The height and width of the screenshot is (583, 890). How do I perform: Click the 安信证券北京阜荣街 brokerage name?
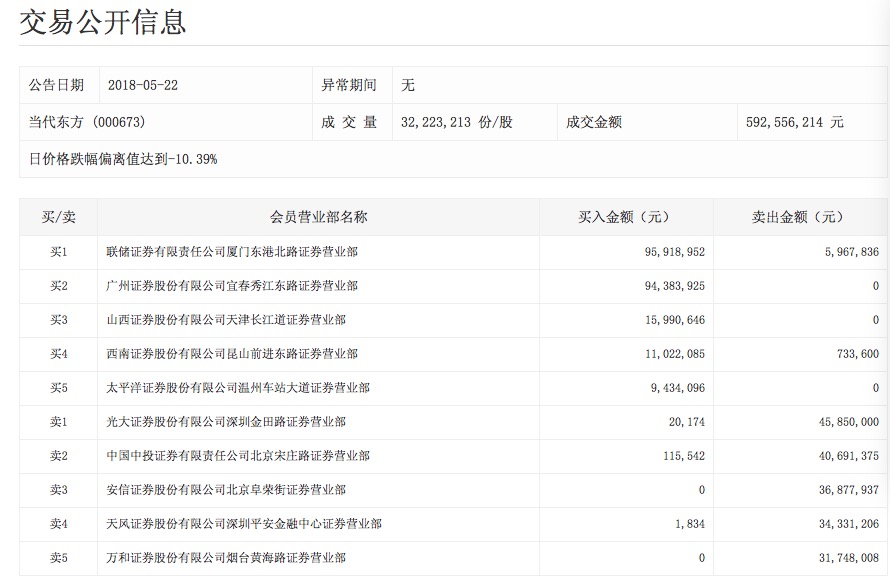click(226, 490)
